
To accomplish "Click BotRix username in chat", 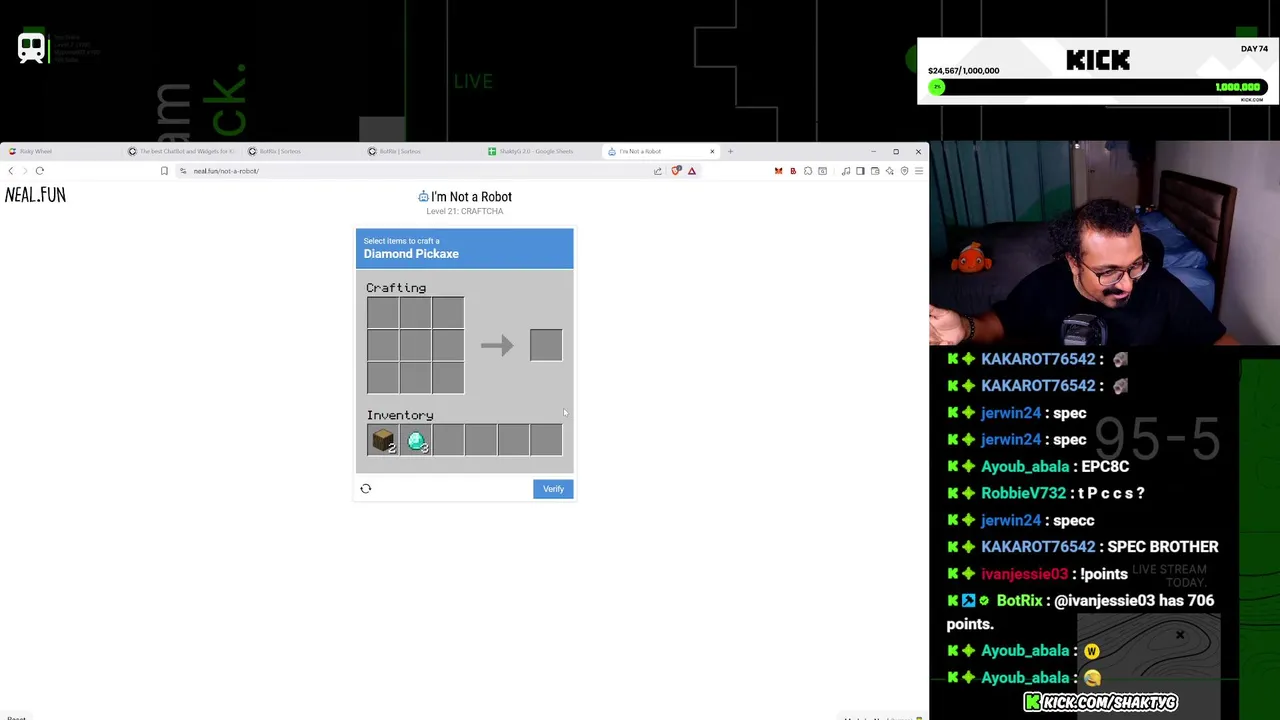I will [1019, 601].
